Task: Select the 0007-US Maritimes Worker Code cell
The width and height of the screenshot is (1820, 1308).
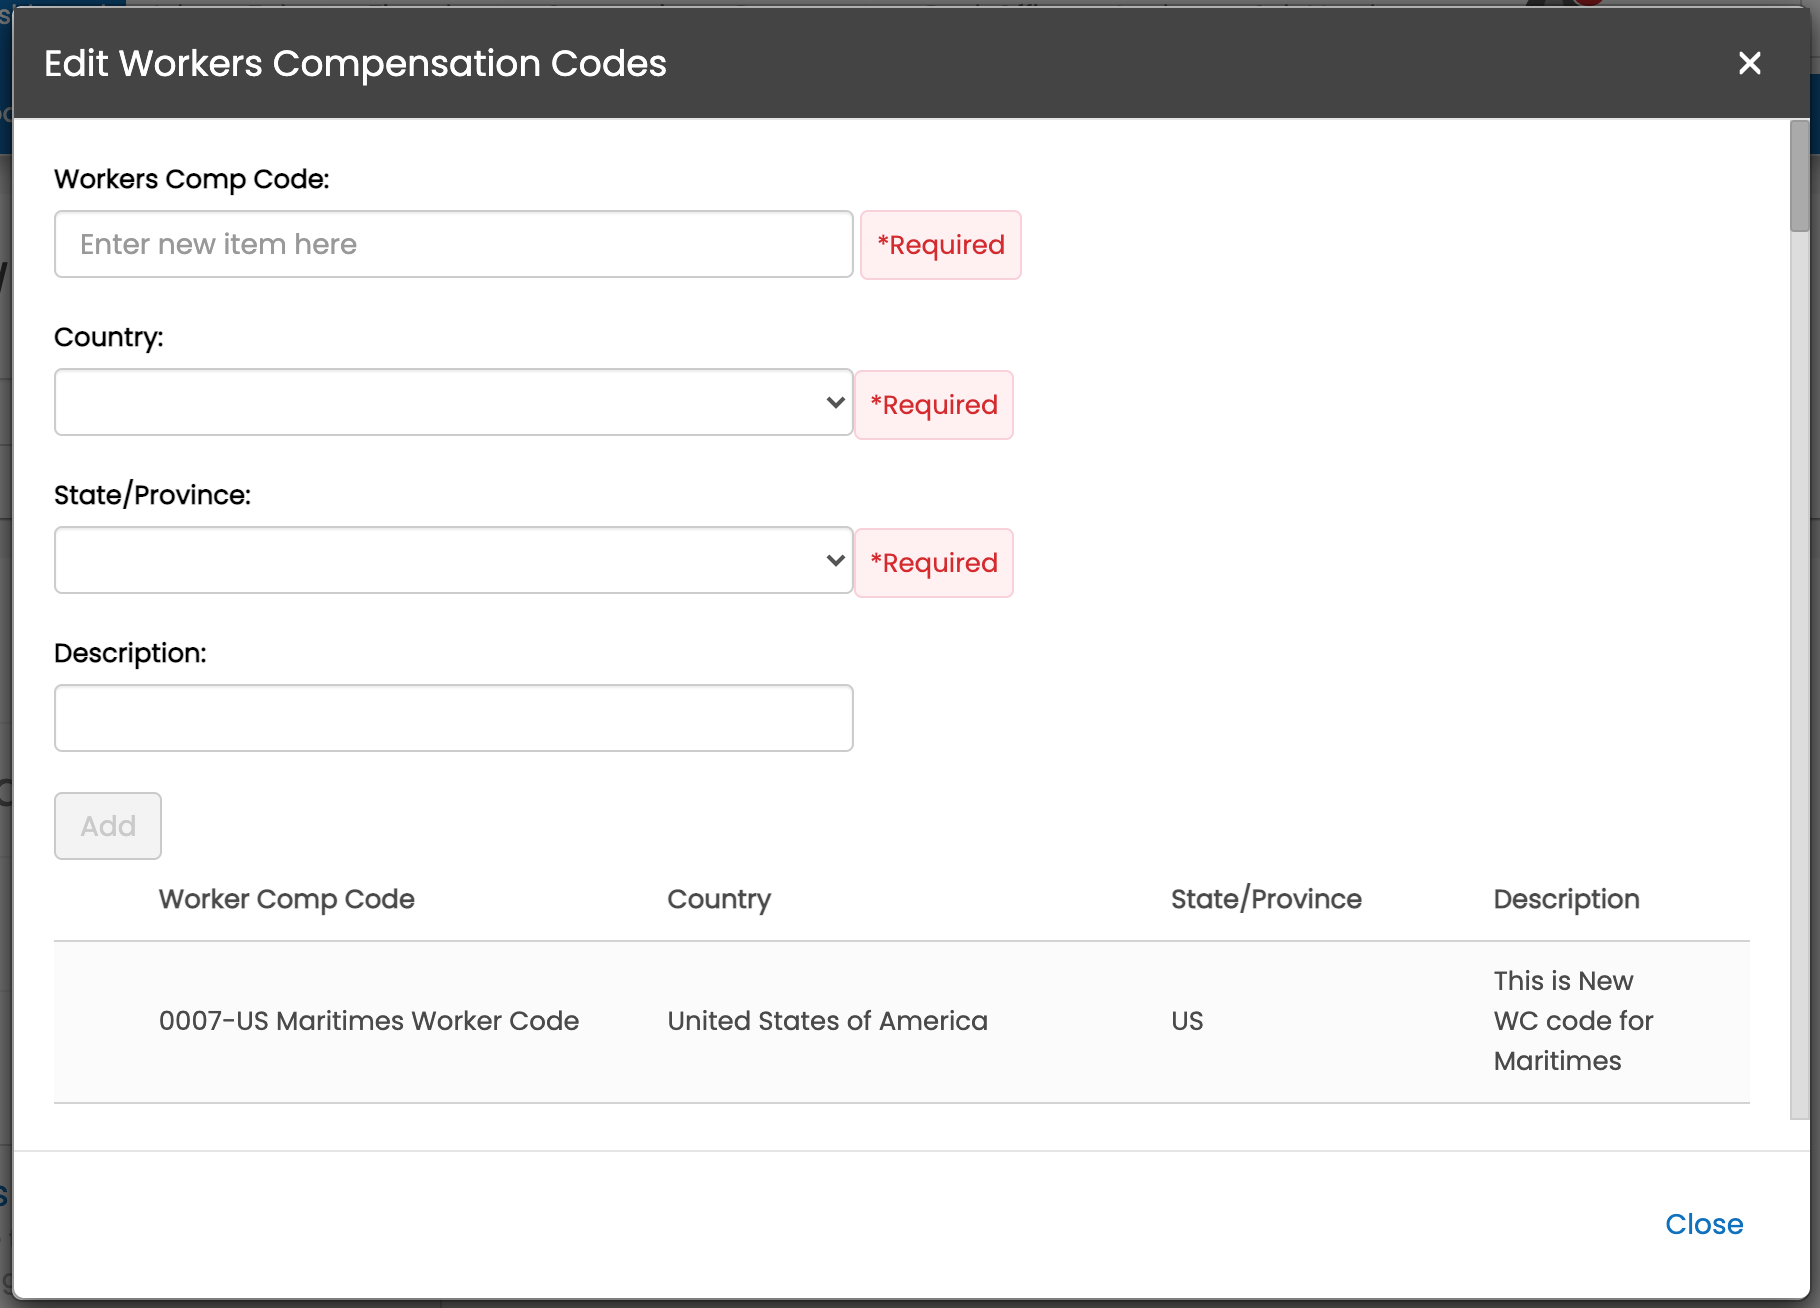Action: [x=369, y=1021]
